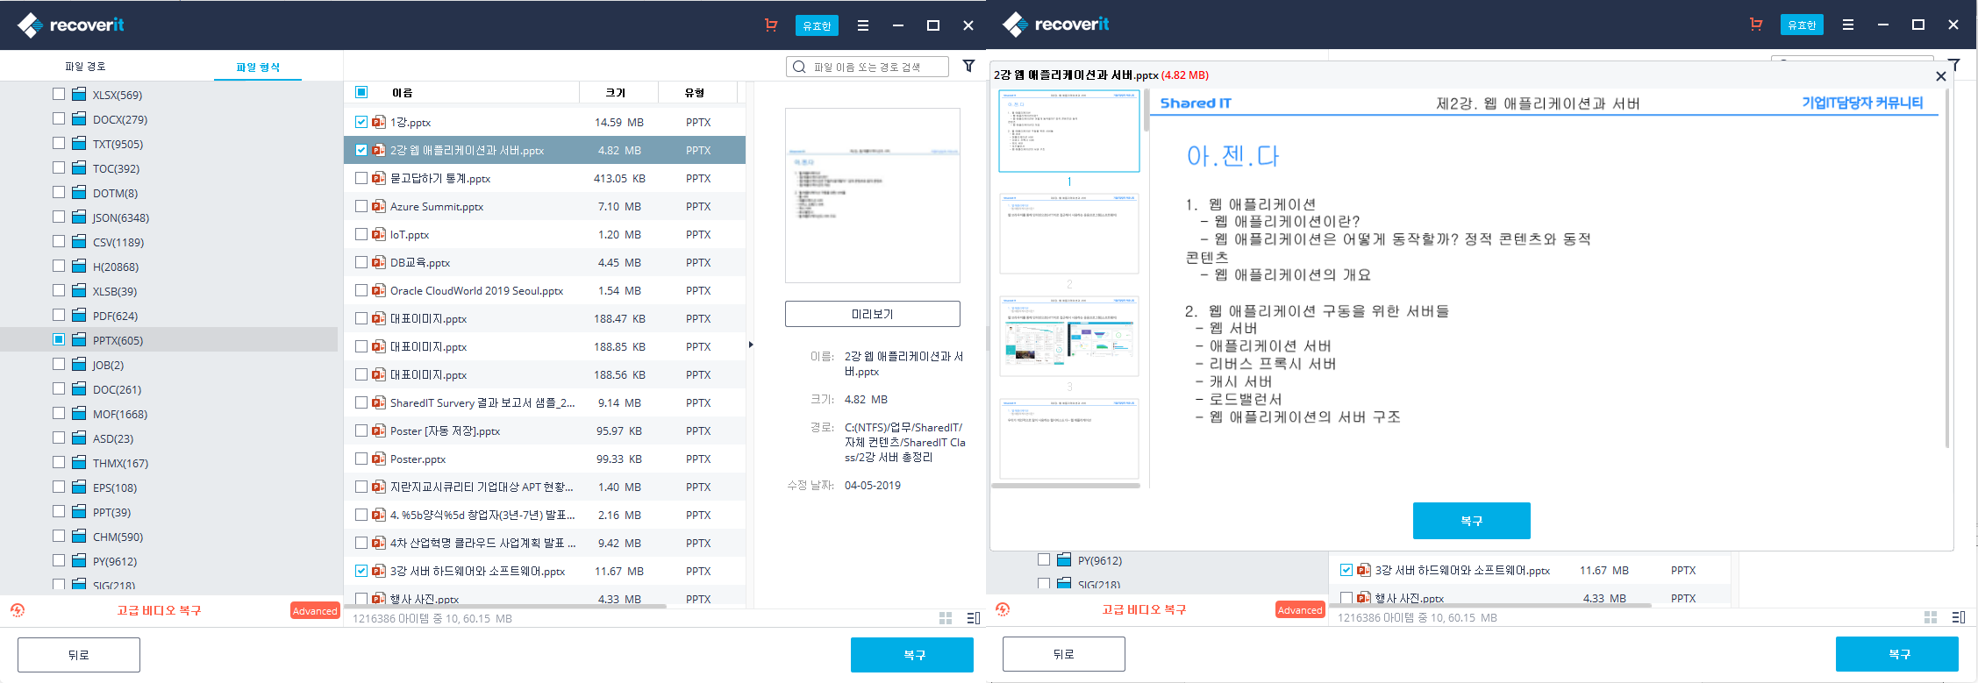Click the 미리보기 preview button
This screenshot has width=1978, height=683.
point(871,314)
